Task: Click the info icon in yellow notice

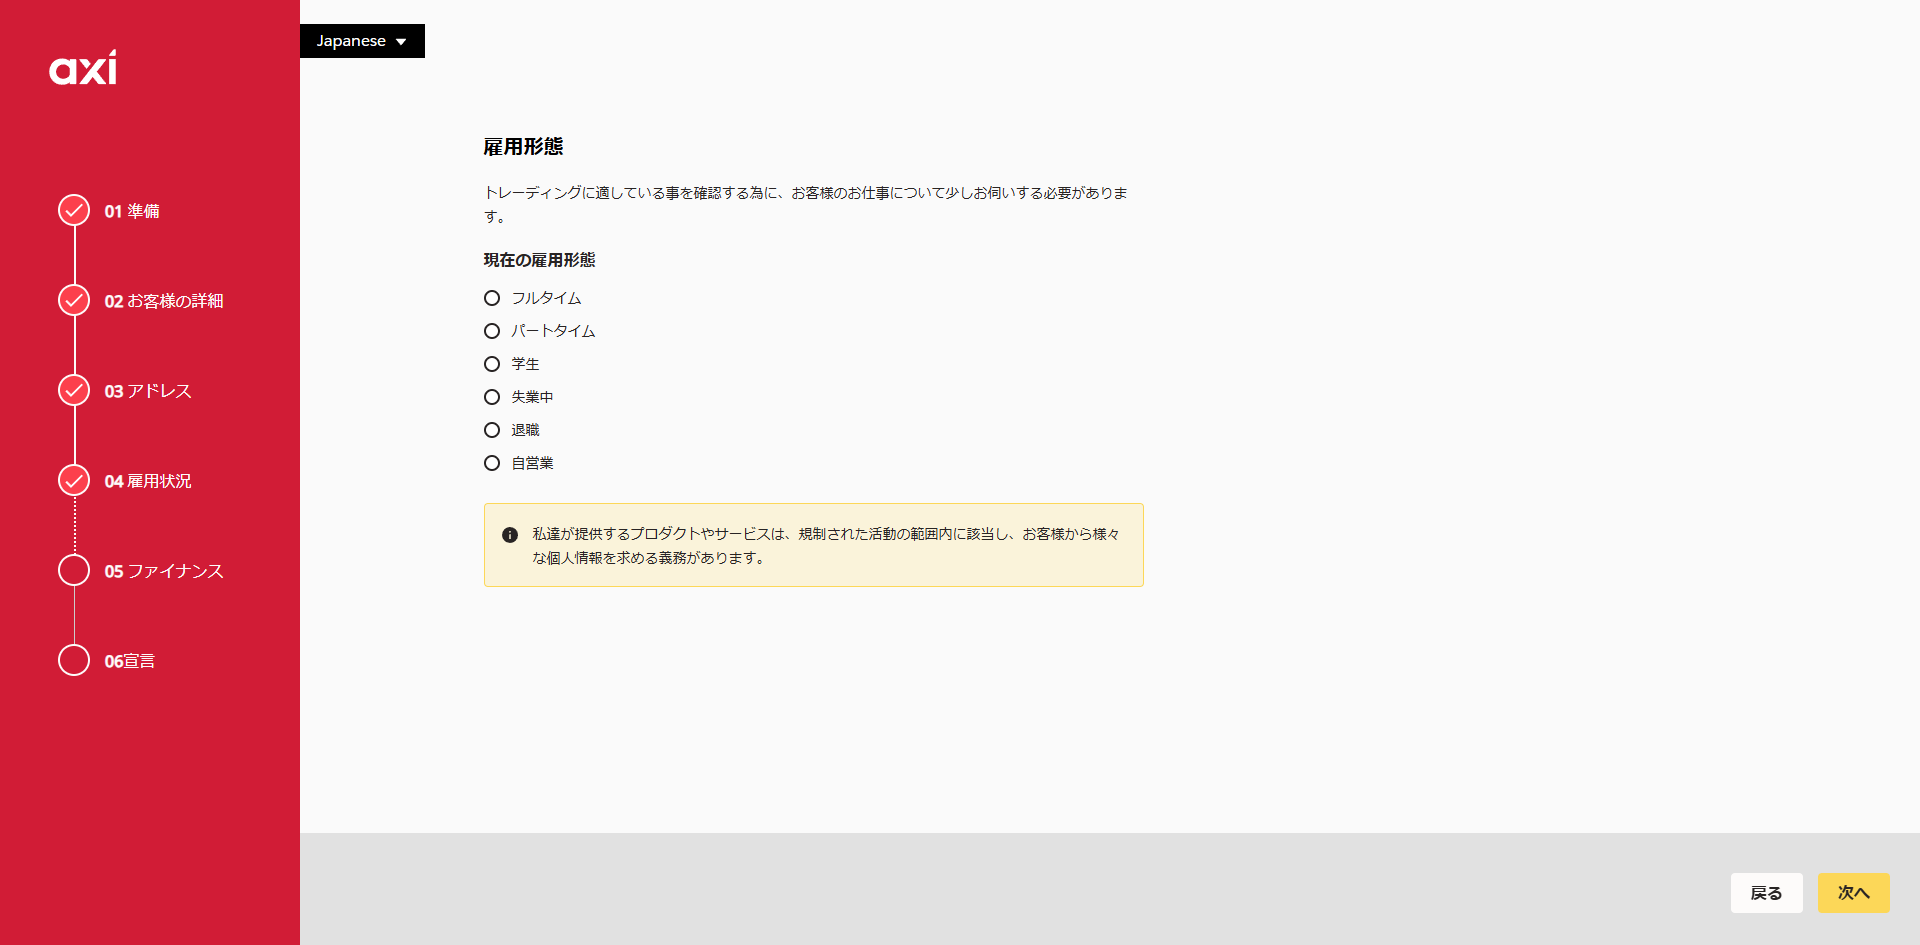Action: (x=510, y=535)
